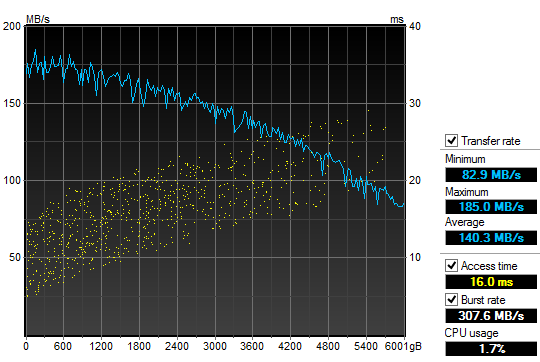Click the MB/s axis unit label
540x362 pixels.
pyautogui.click(x=38, y=19)
